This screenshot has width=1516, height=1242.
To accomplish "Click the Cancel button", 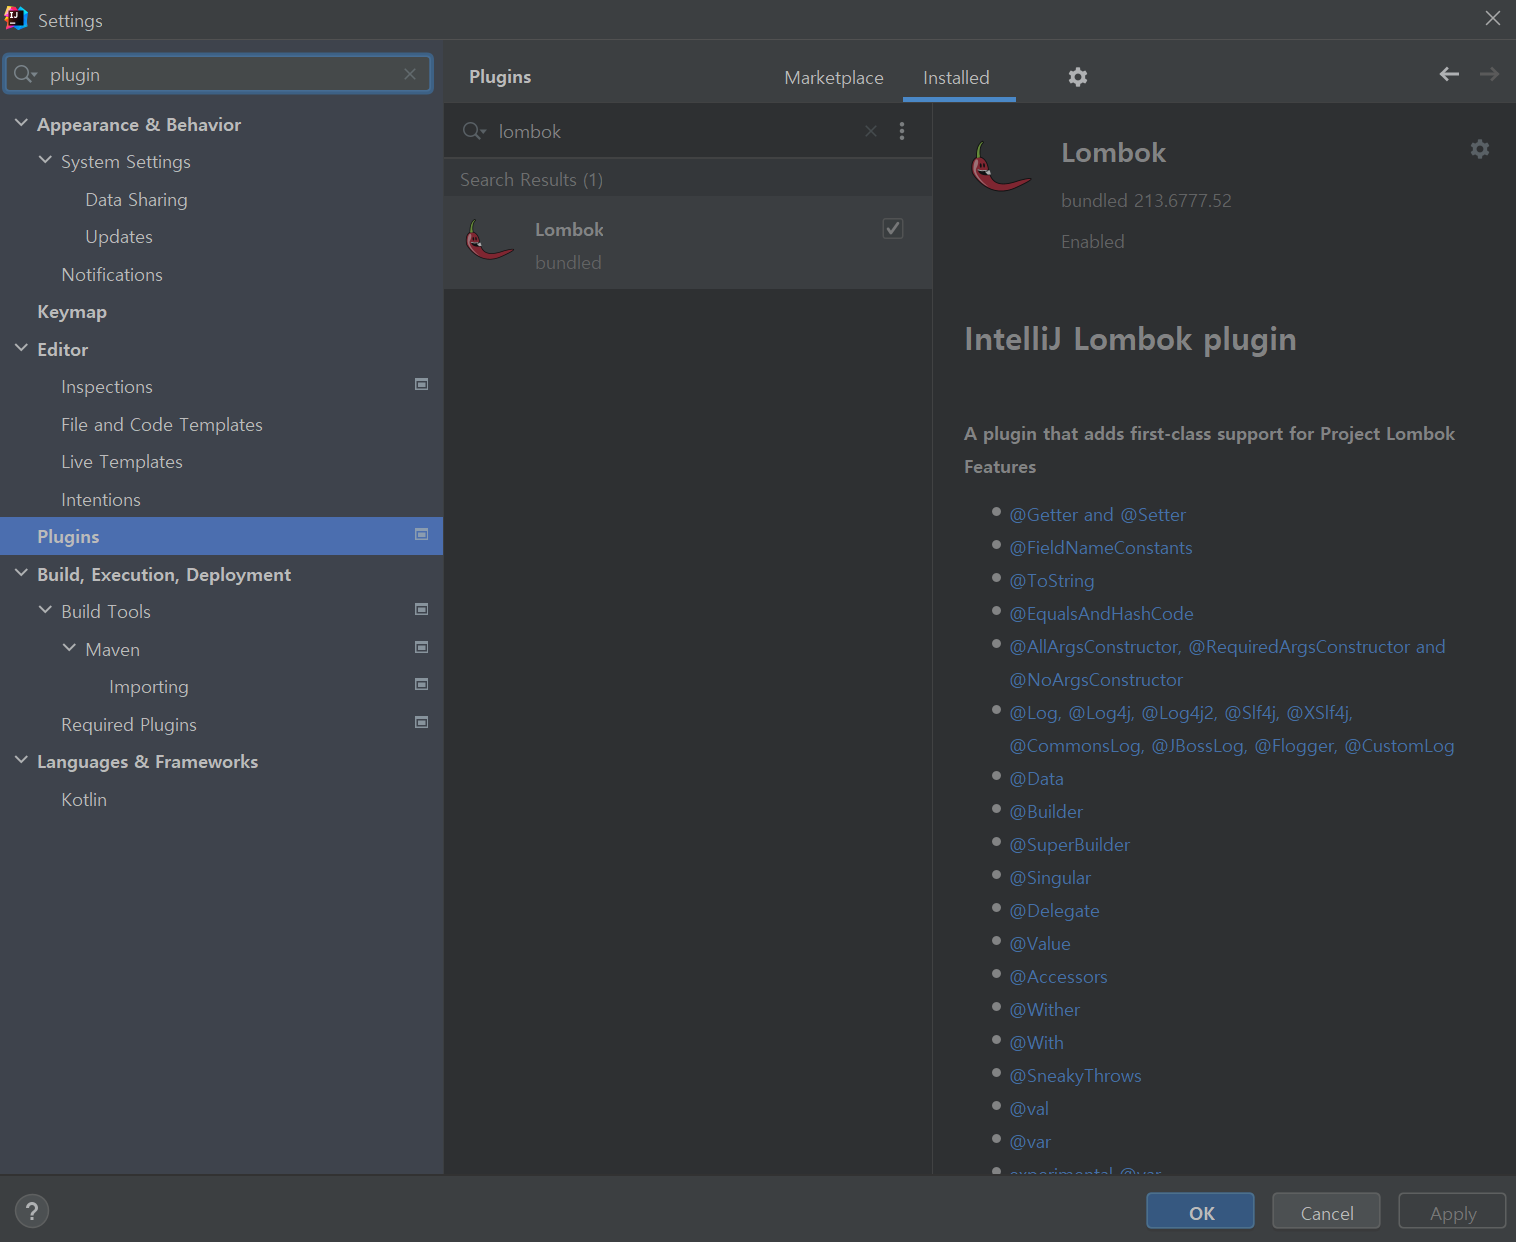I will [x=1326, y=1212].
